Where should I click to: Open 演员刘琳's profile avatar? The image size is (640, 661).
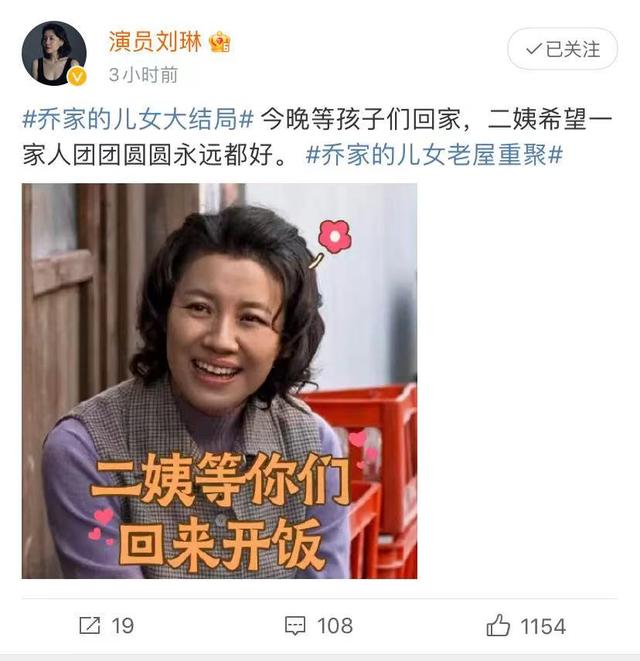[x=54, y=54]
